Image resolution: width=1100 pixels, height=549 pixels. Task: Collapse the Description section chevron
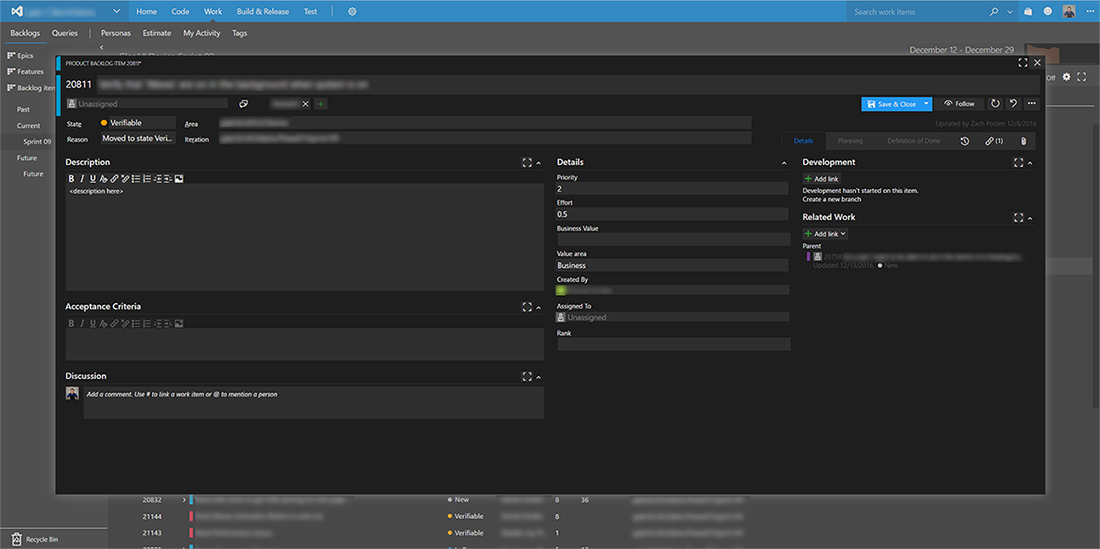538,163
